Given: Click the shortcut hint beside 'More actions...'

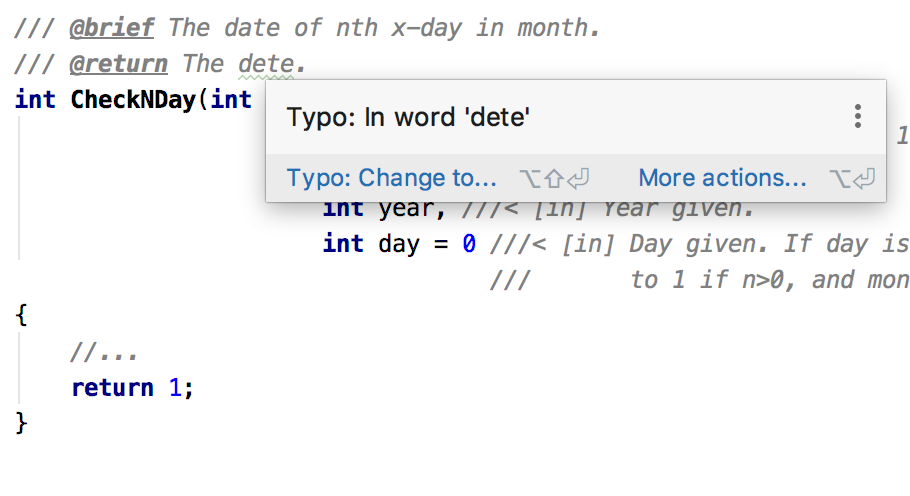Looking at the screenshot, I should click(852, 178).
